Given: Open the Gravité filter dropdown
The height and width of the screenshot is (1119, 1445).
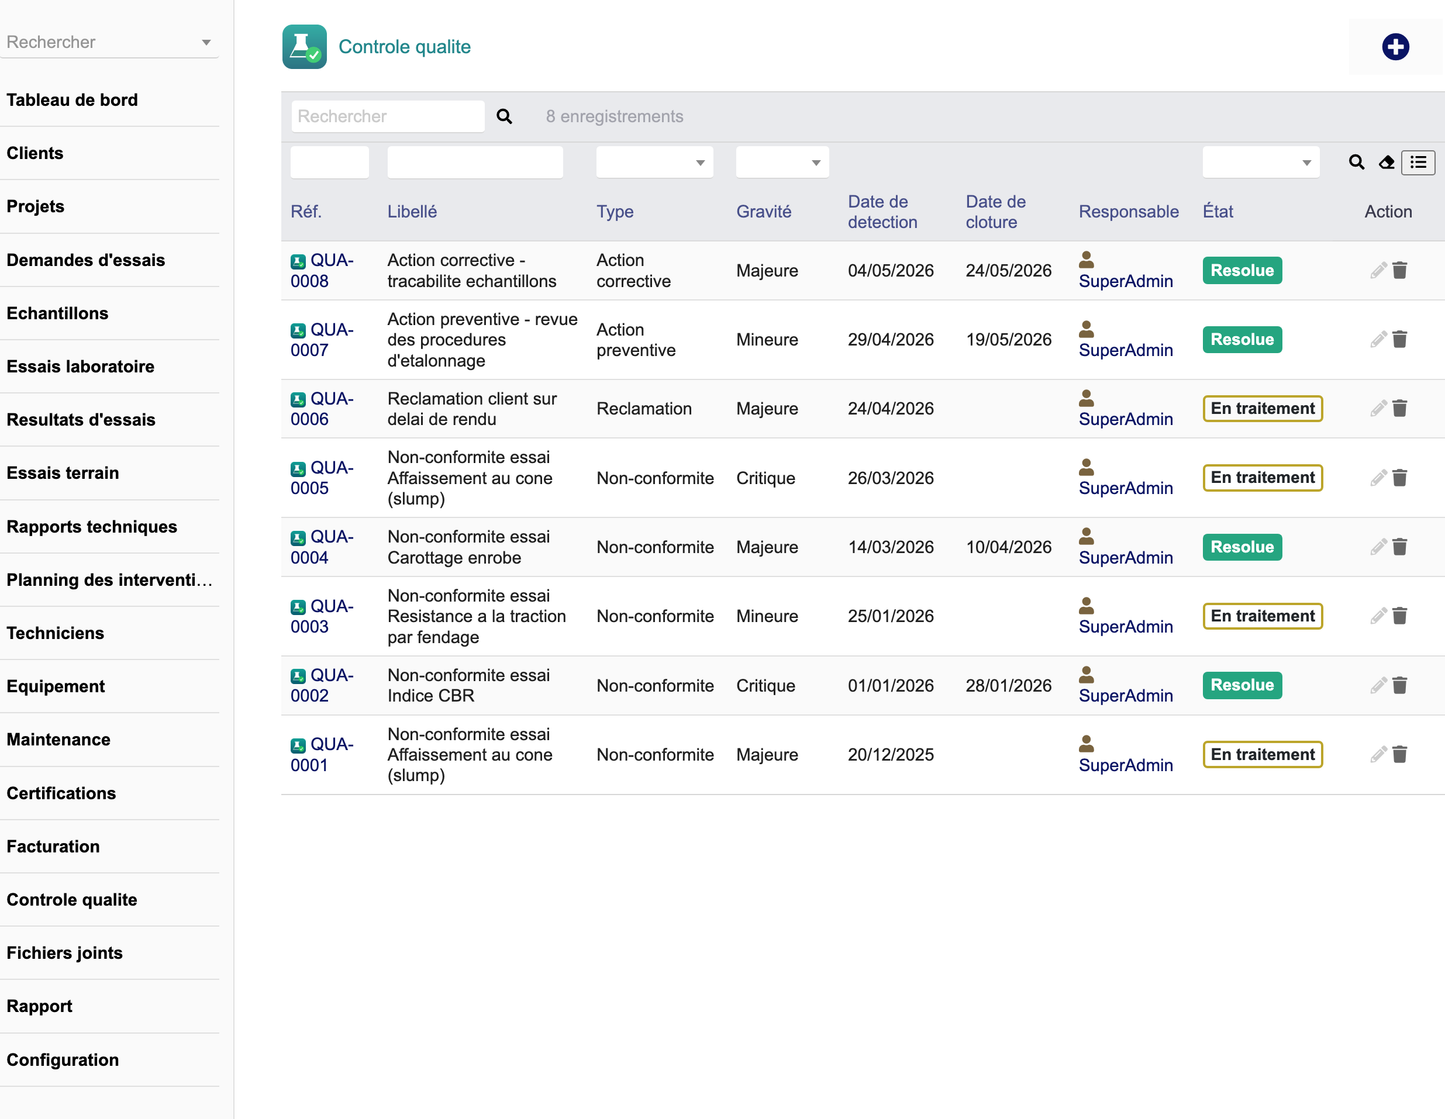Looking at the screenshot, I should click(782, 162).
